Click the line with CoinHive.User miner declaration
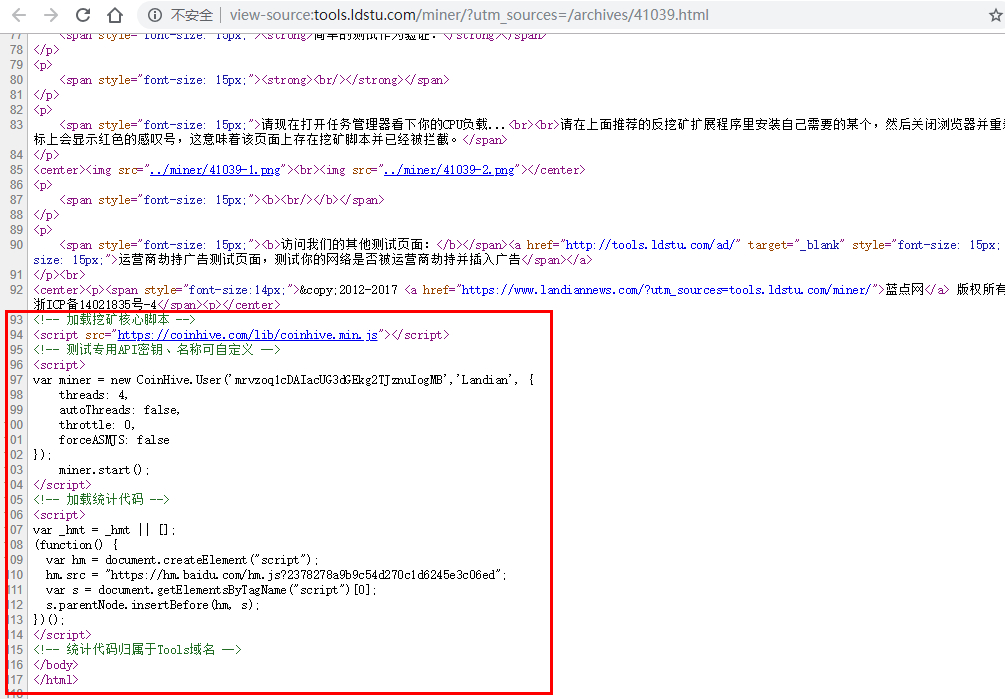Viewport: 1005px width, 699px height. pos(283,380)
